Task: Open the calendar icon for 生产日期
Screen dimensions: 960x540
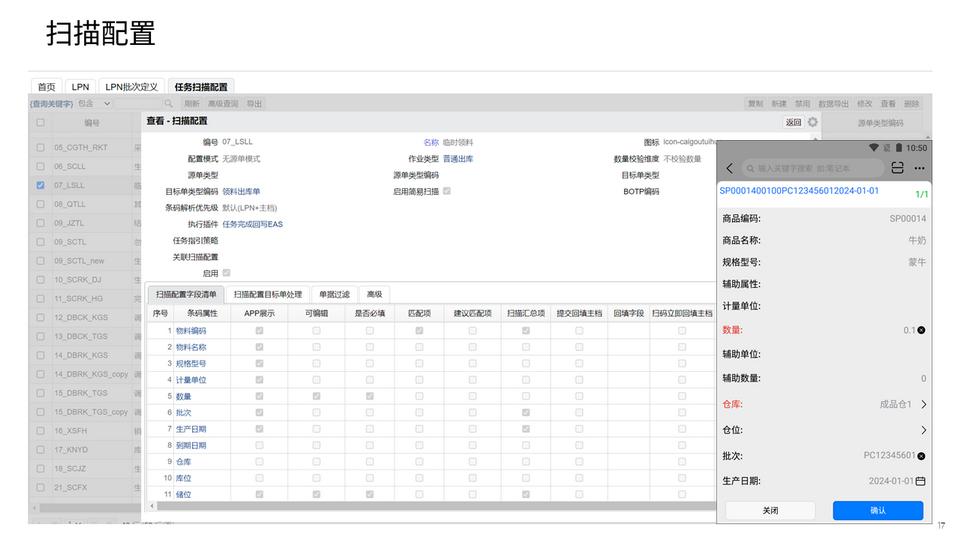Action: 921,481
